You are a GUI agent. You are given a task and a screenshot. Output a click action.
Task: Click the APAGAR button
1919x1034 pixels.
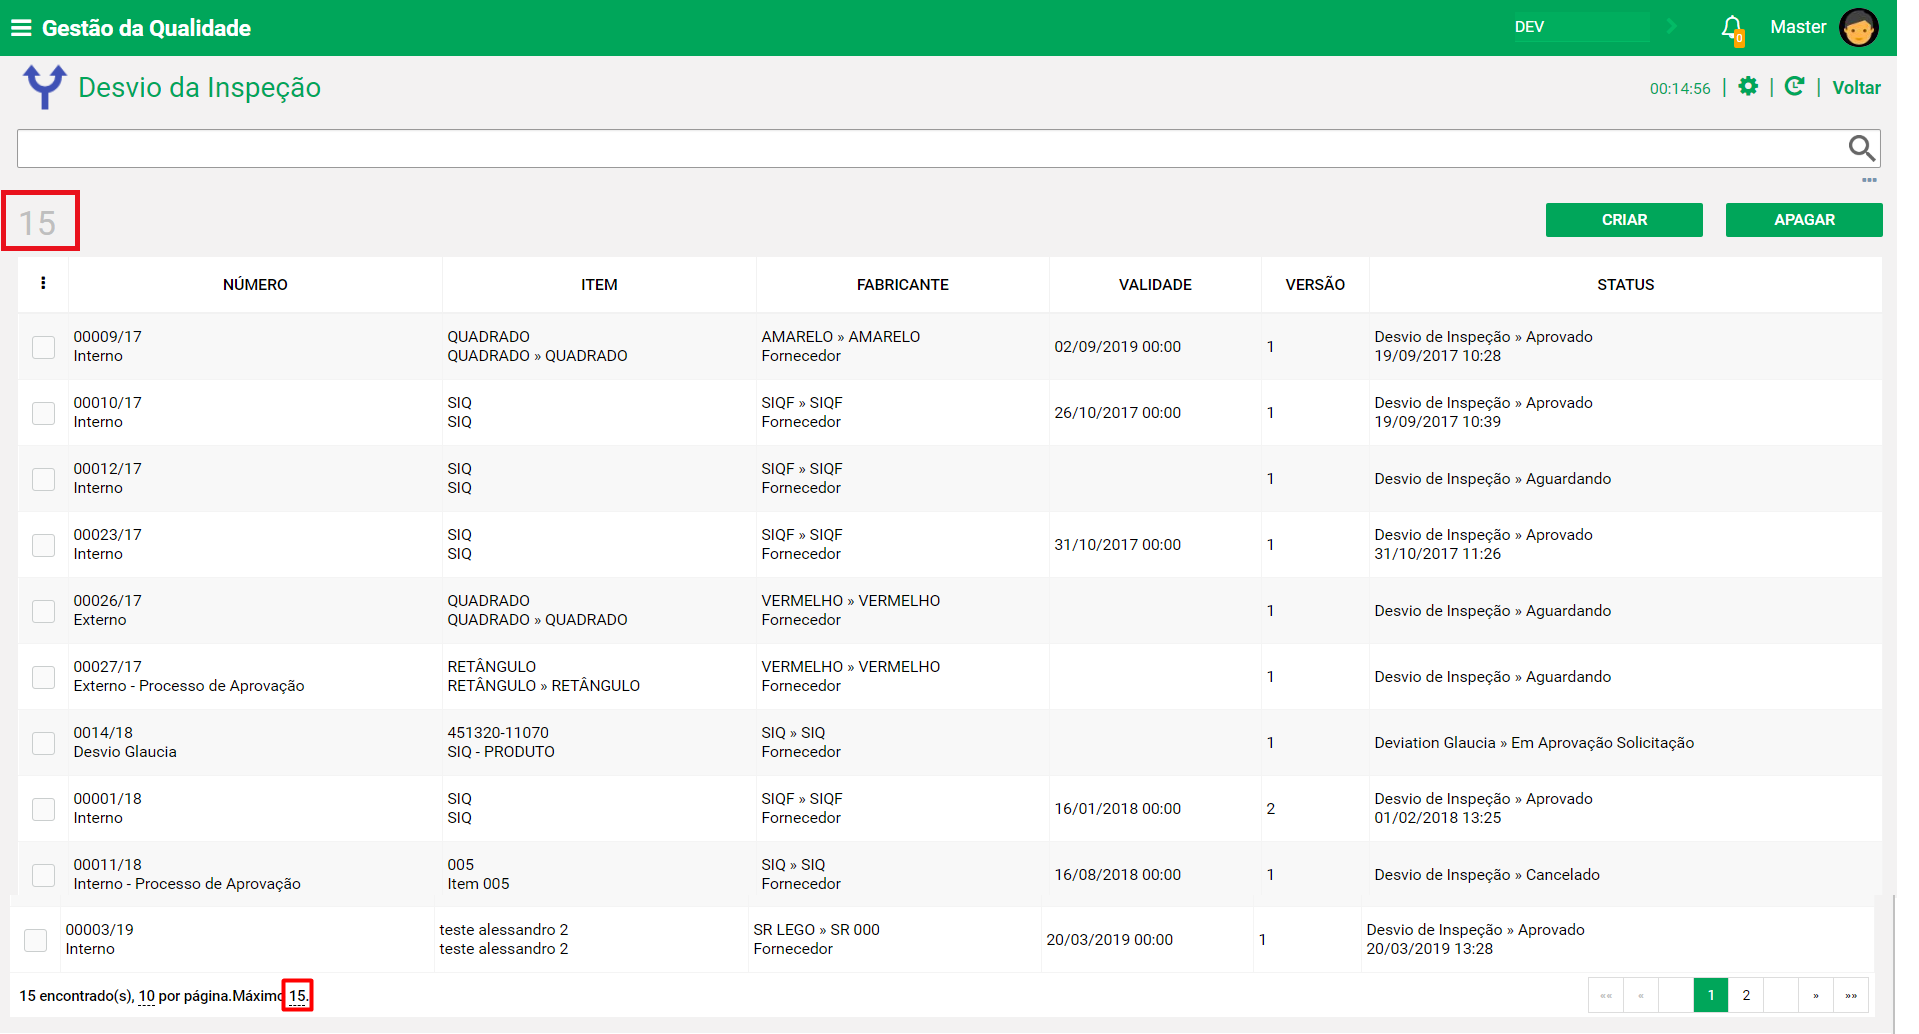pyautogui.click(x=1804, y=220)
